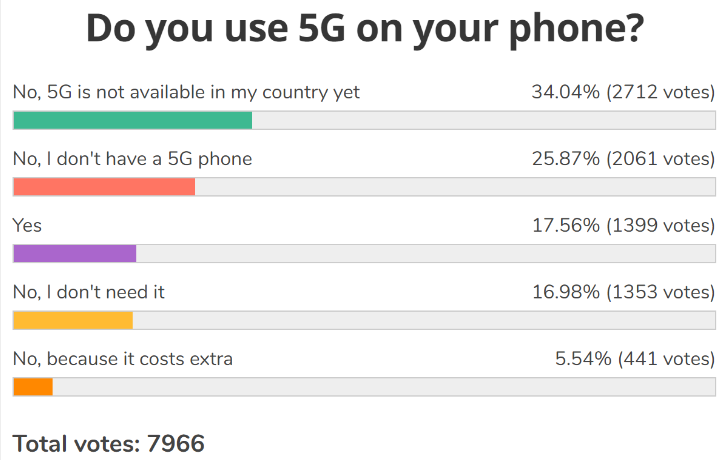
Task: Select 'No, because it costs extra' option
Action: (122, 358)
